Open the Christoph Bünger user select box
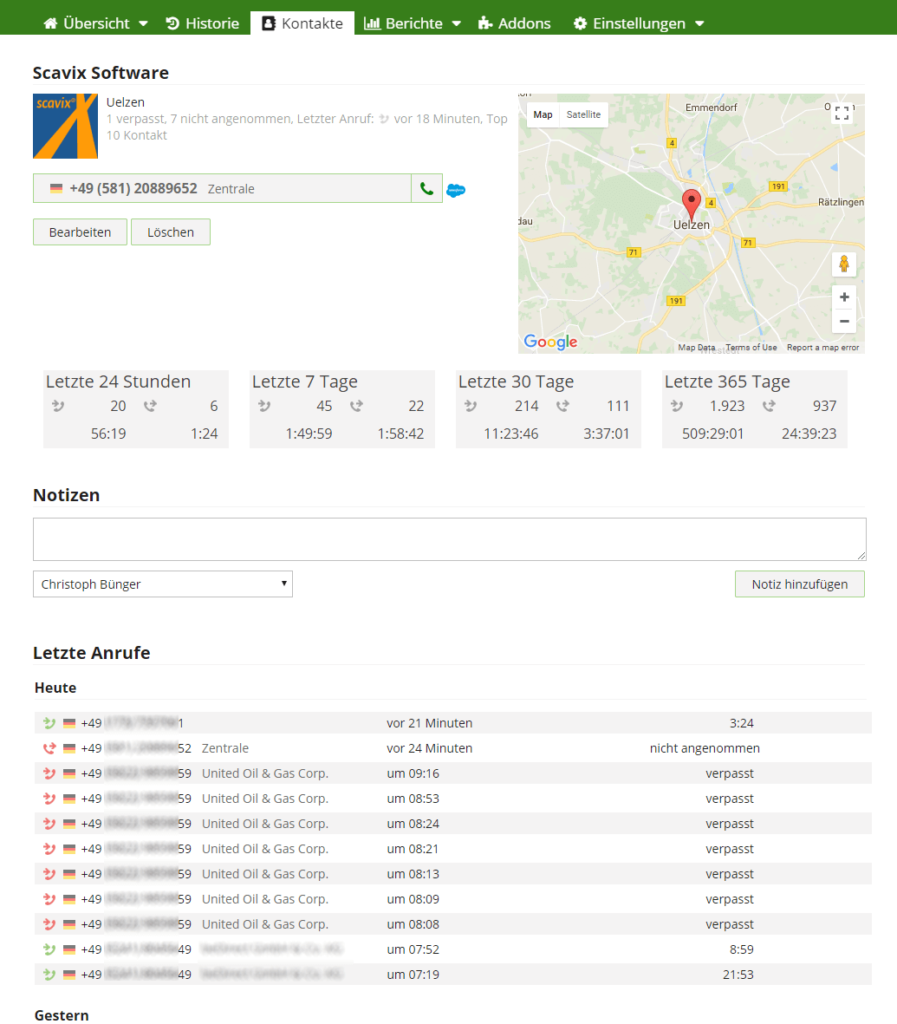The height and width of the screenshot is (1024, 897). click(x=163, y=584)
